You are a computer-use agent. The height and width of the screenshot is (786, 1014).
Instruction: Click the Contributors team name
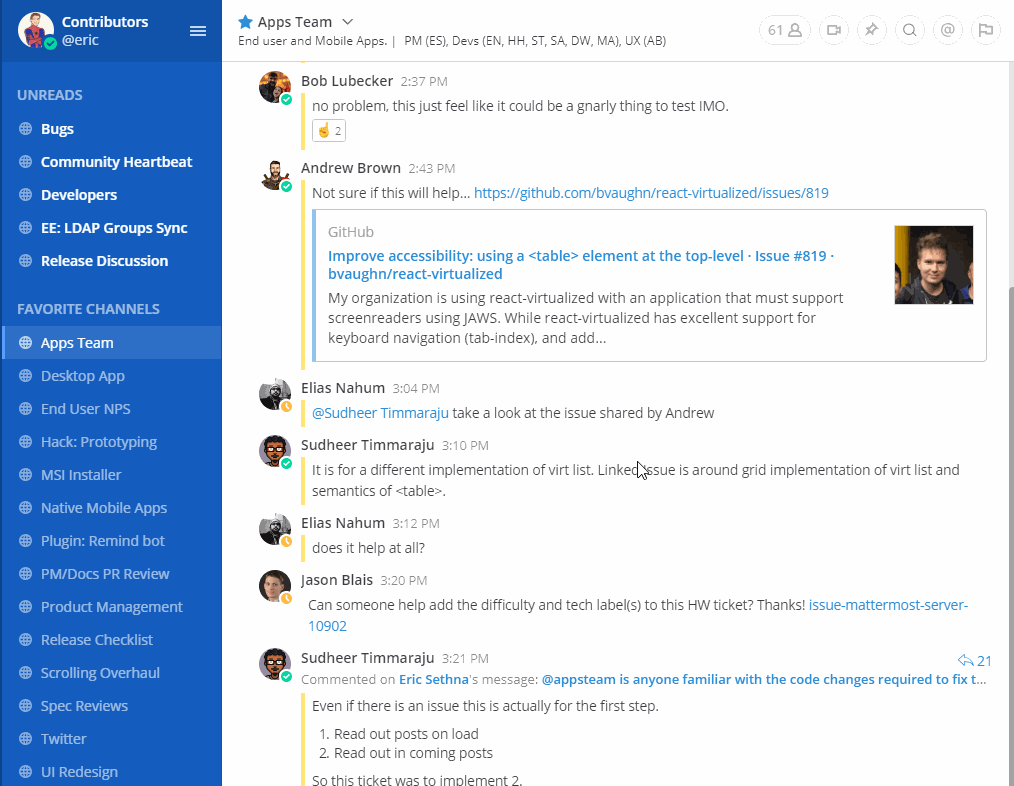(105, 21)
